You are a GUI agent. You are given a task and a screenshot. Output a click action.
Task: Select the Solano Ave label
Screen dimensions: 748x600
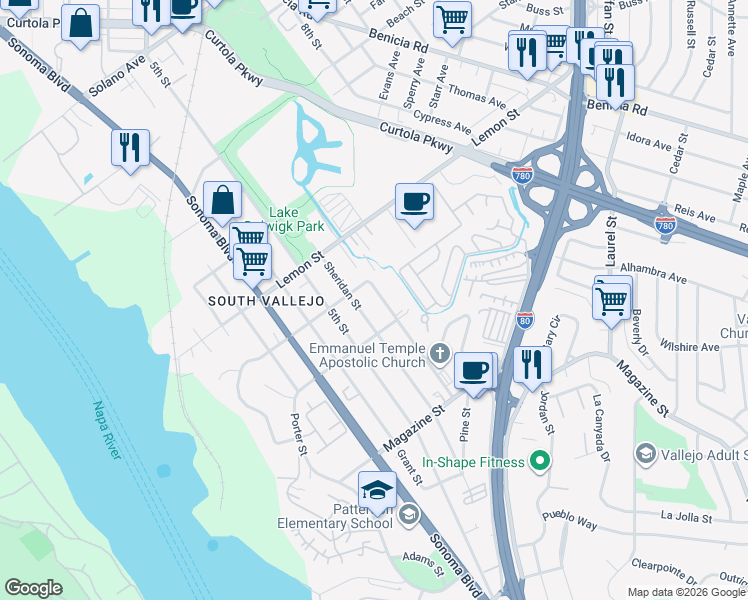tap(117, 76)
